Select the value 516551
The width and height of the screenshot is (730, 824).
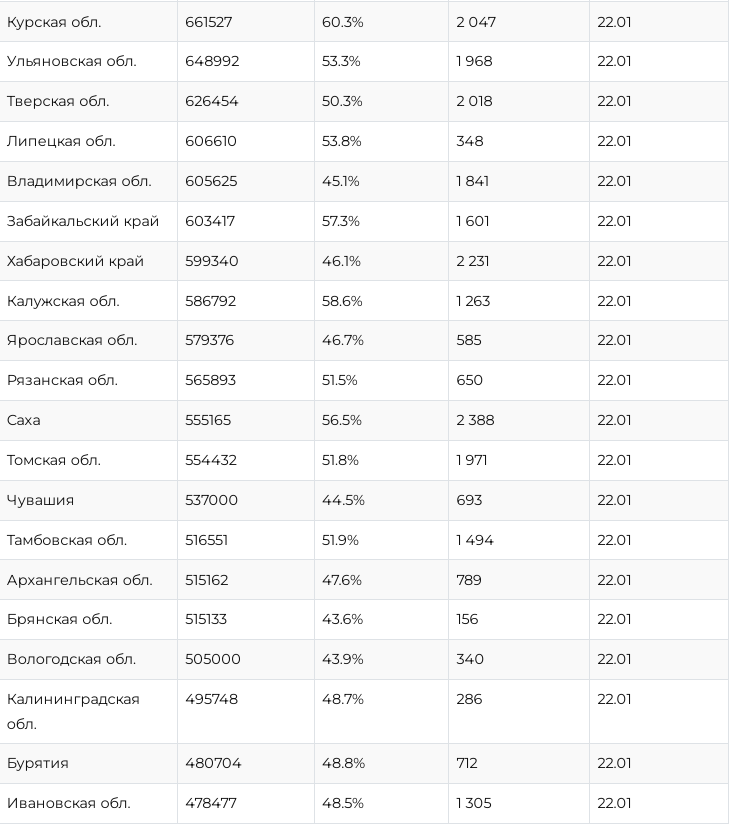click(207, 541)
